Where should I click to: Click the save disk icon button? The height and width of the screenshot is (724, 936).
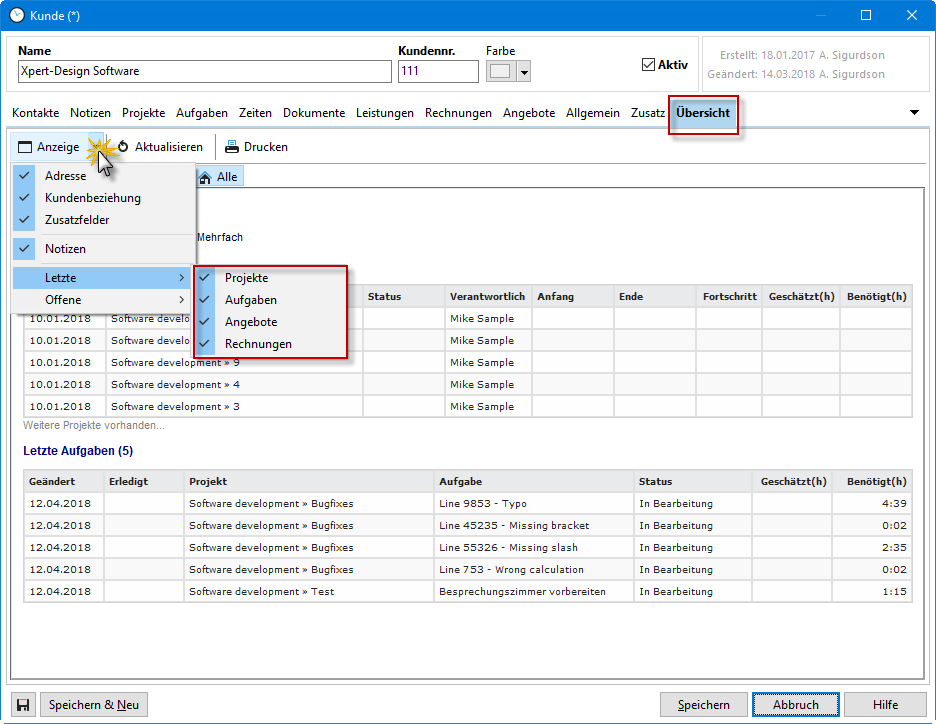(x=24, y=705)
